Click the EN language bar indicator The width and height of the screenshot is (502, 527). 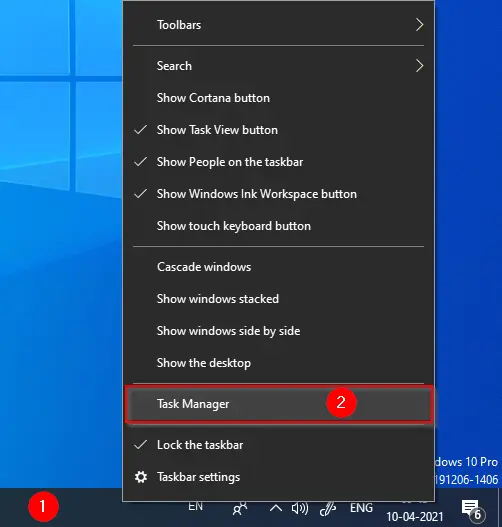tap(195, 506)
